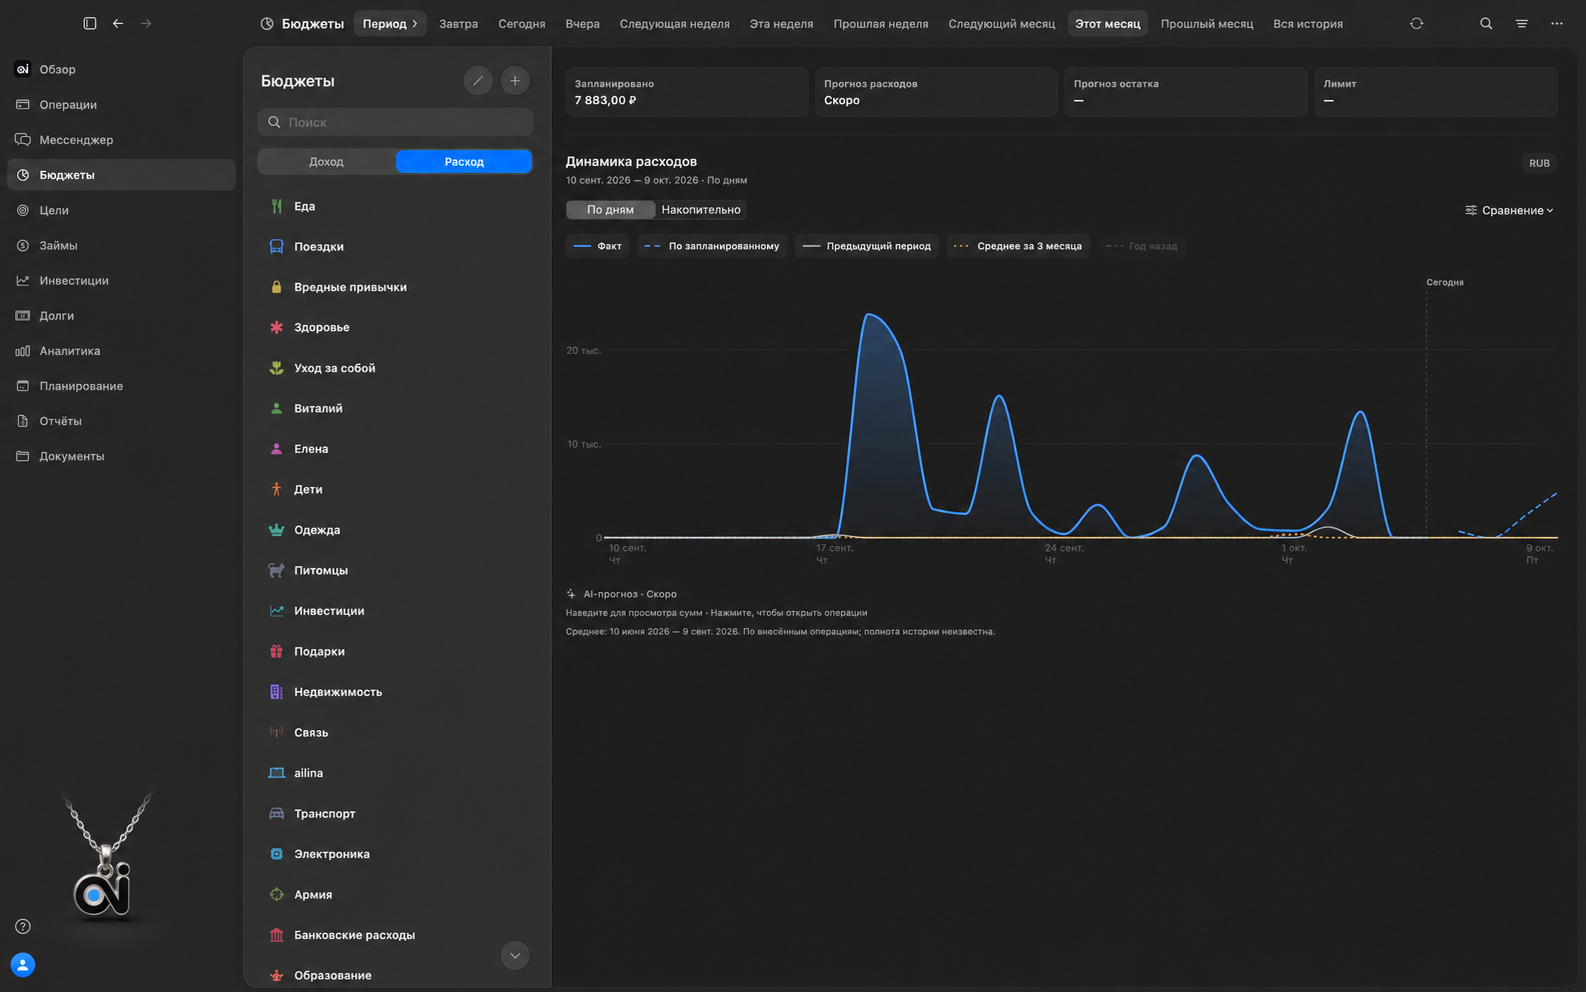The image size is (1586, 992).
Task: Click the Обзор icon in sidebar
Action: click(x=23, y=69)
